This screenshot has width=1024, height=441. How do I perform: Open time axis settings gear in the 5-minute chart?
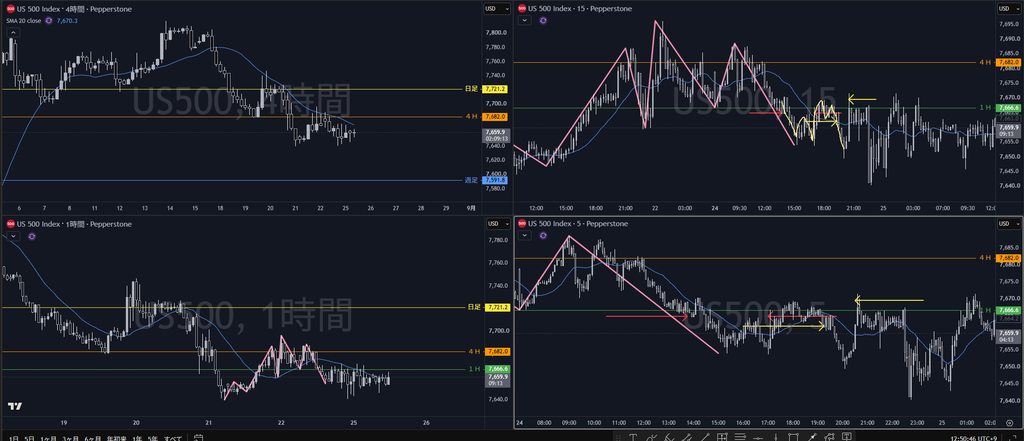point(1010,424)
